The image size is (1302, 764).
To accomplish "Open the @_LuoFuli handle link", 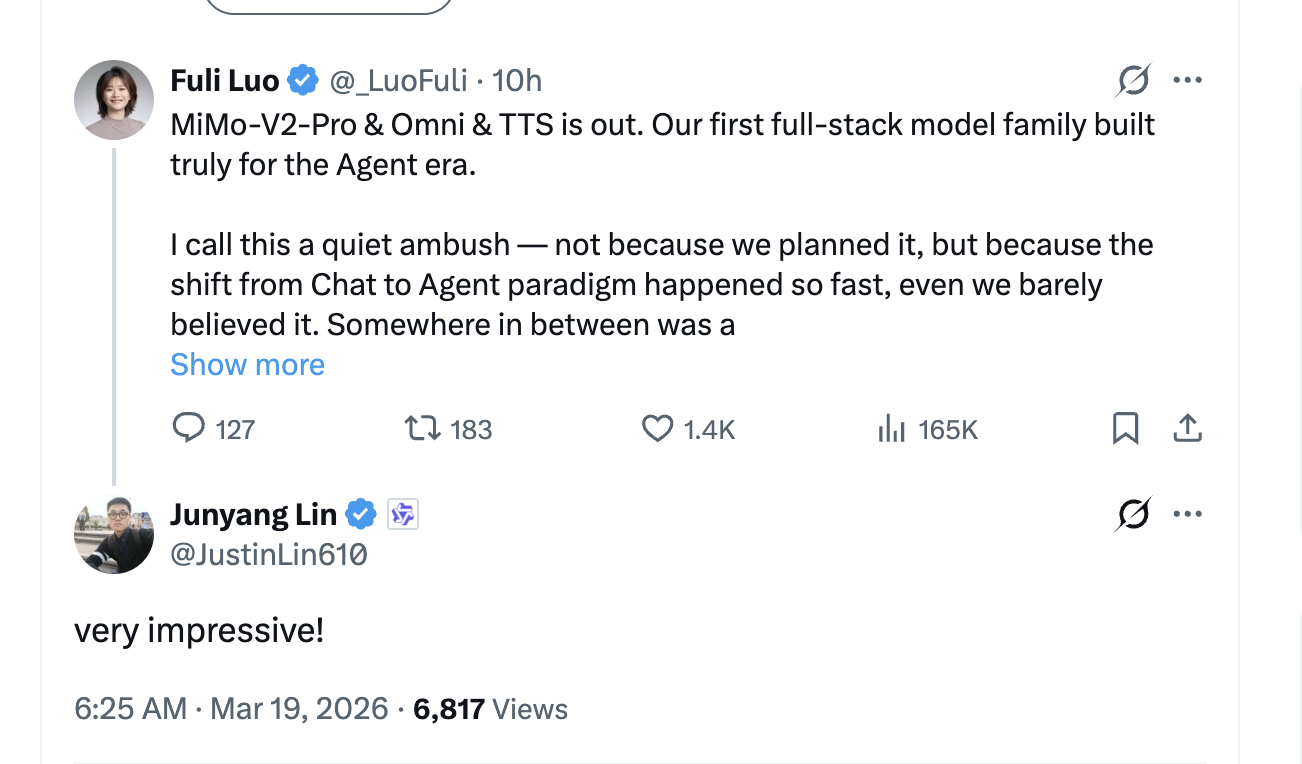I will [x=399, y=80].
